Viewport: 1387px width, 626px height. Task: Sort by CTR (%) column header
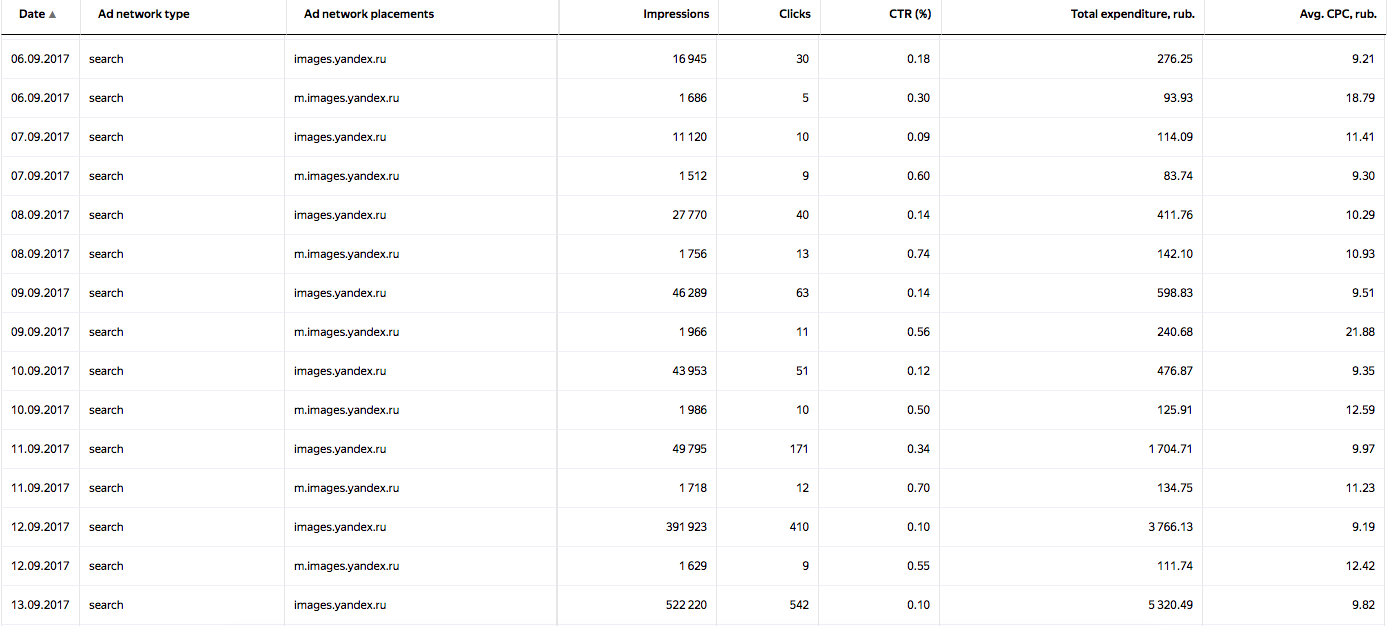(909, 15)
